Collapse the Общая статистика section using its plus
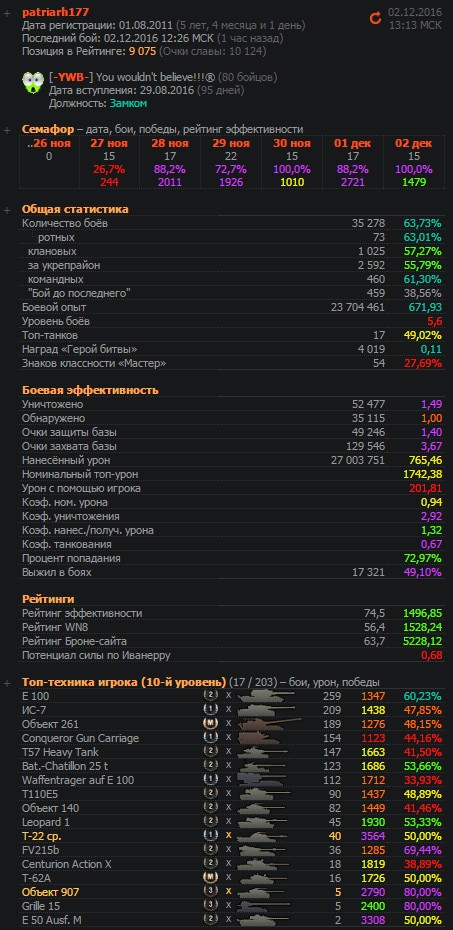 coord(7,210)
